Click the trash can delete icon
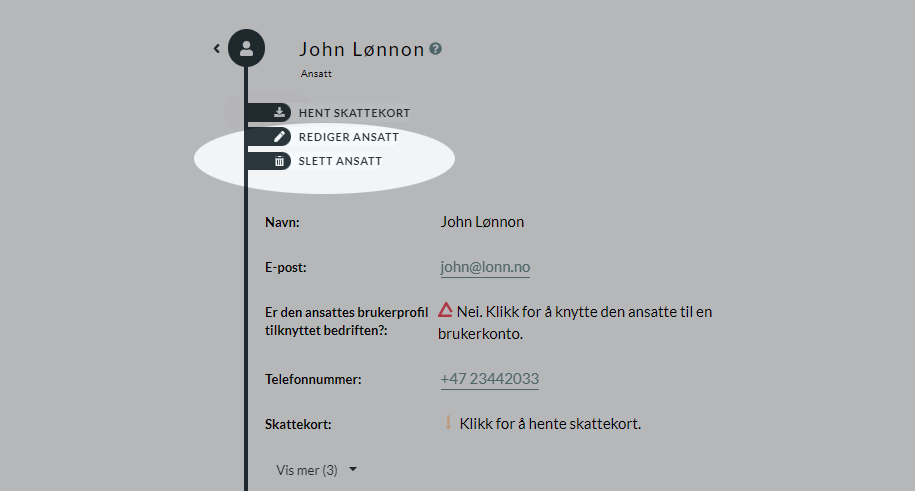The height and width of the screenshot is (491, 915). pyautogui.click(x=280, y=161)
